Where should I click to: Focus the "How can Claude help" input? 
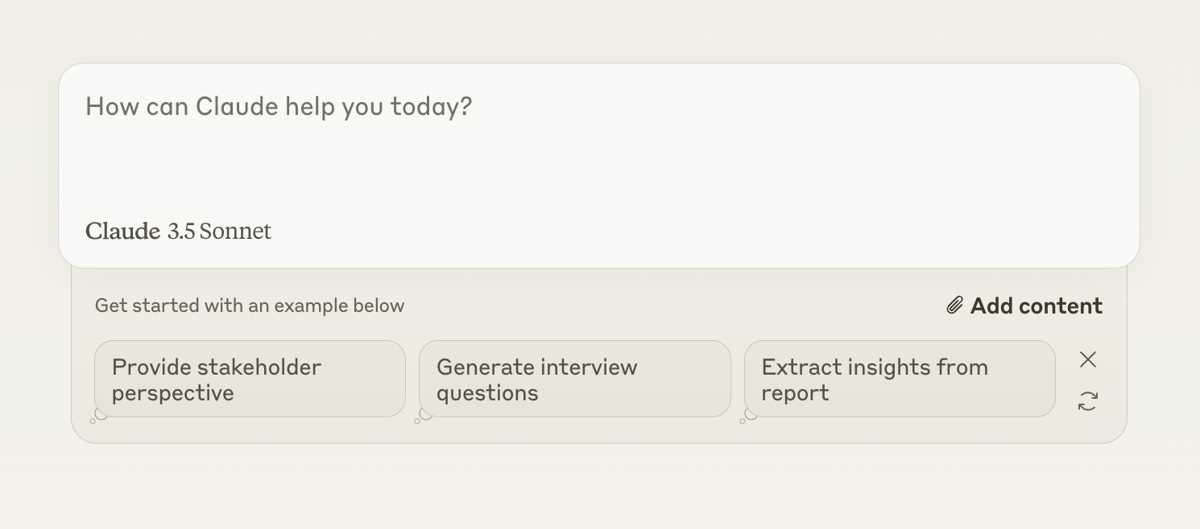click(278, 107)
